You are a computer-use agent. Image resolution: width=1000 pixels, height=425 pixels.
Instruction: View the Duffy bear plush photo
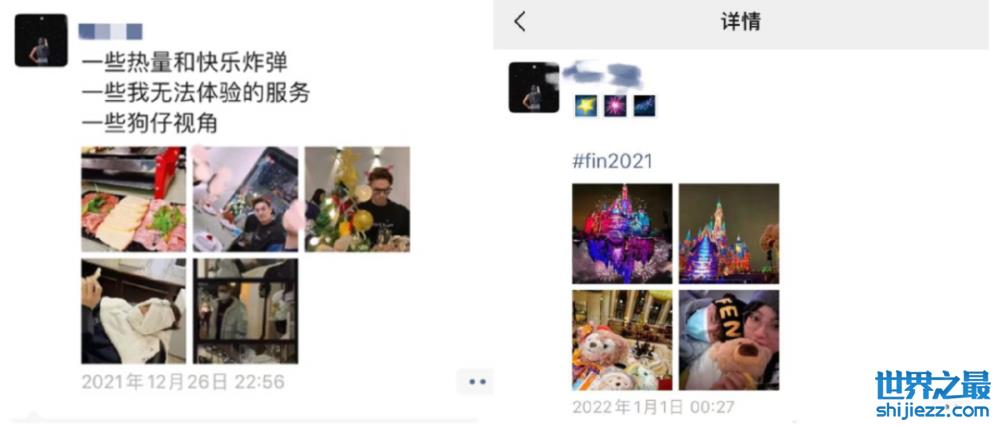622,340
